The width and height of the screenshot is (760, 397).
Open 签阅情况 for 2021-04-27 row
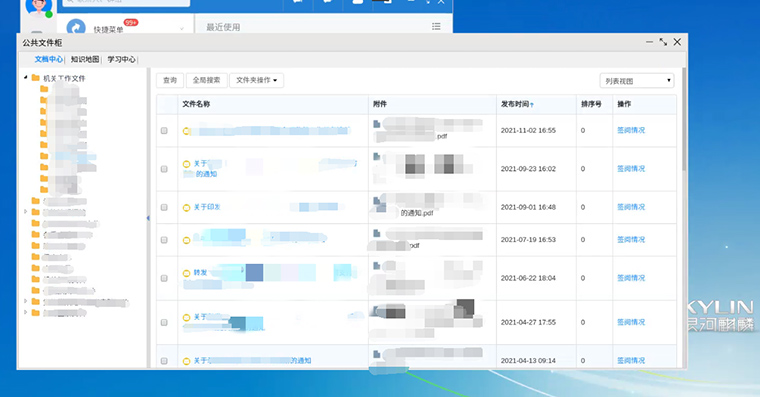(631, 322)
